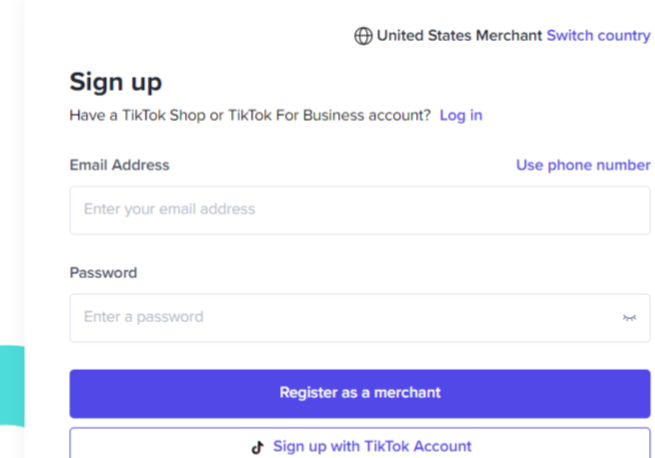
Task: Click the TikTok logo icon in the bottom button
Action: tap(257, 447)
